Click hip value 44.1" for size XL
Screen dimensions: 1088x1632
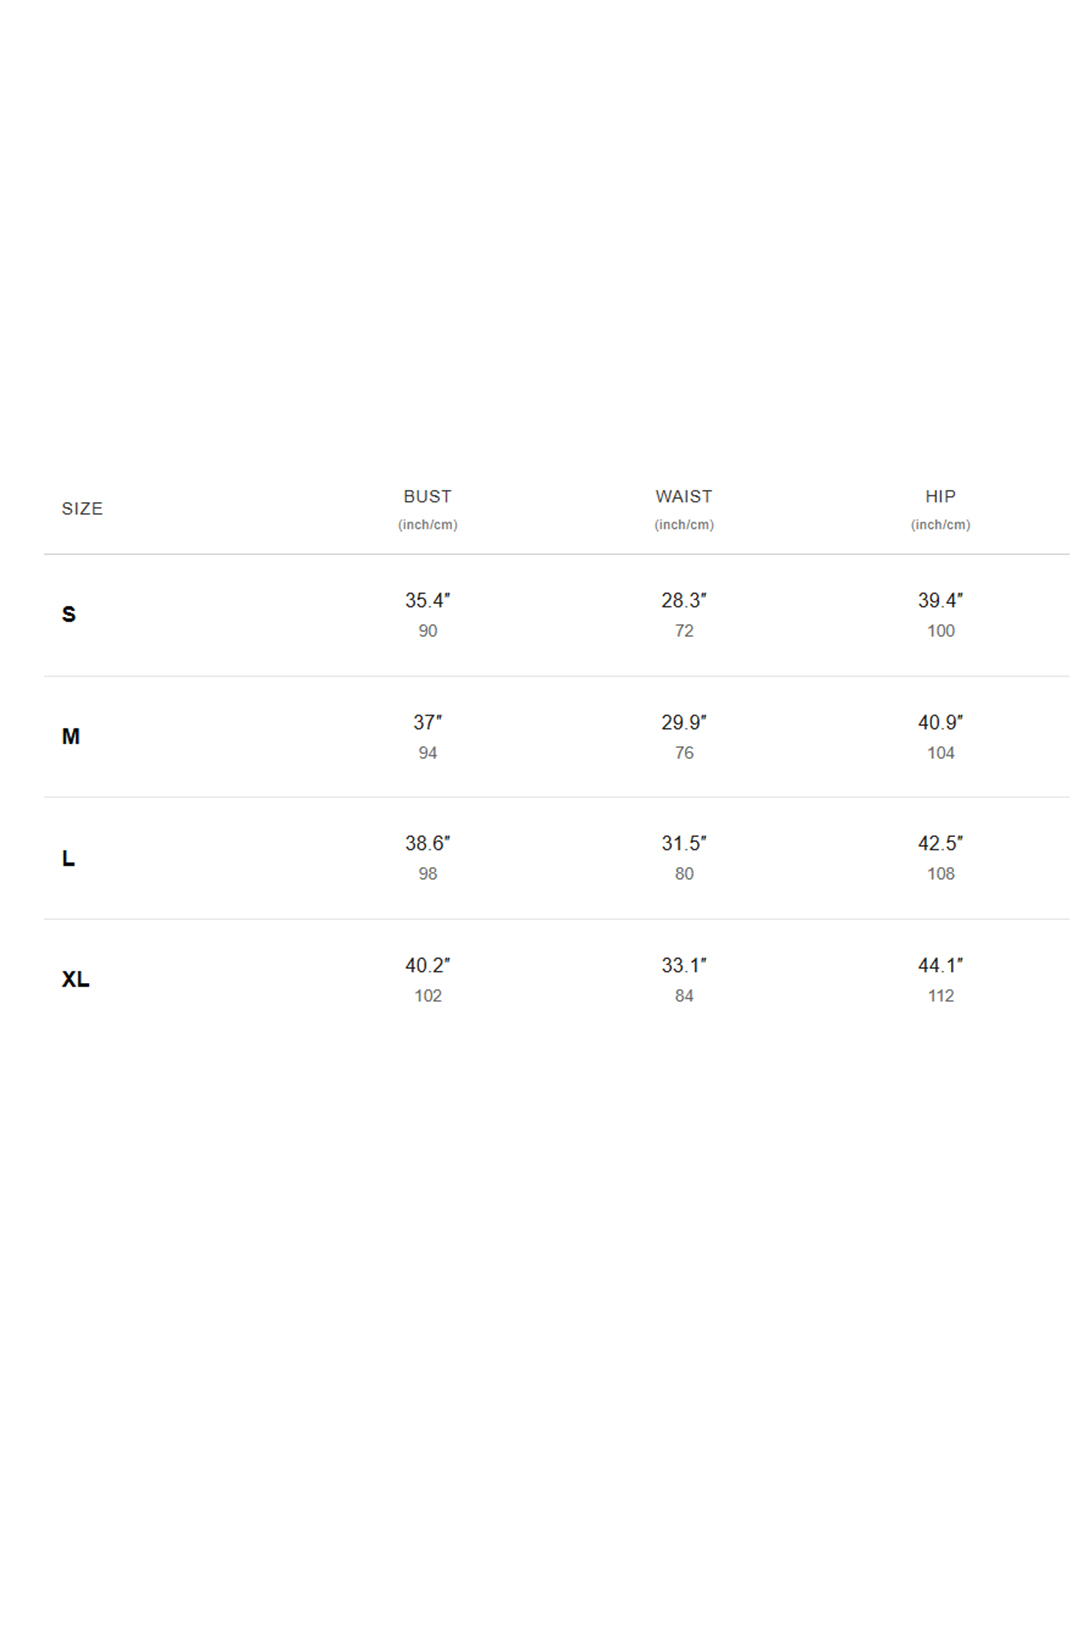click(x=940, y=965)
